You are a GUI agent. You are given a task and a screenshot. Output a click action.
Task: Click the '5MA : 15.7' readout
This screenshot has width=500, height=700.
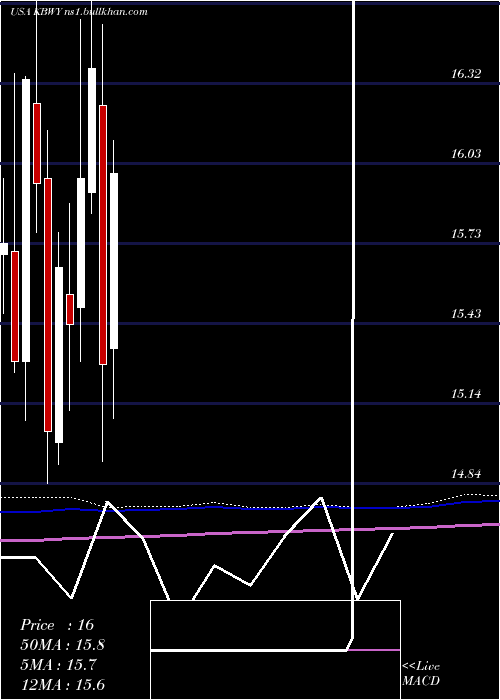pos(58,665)
